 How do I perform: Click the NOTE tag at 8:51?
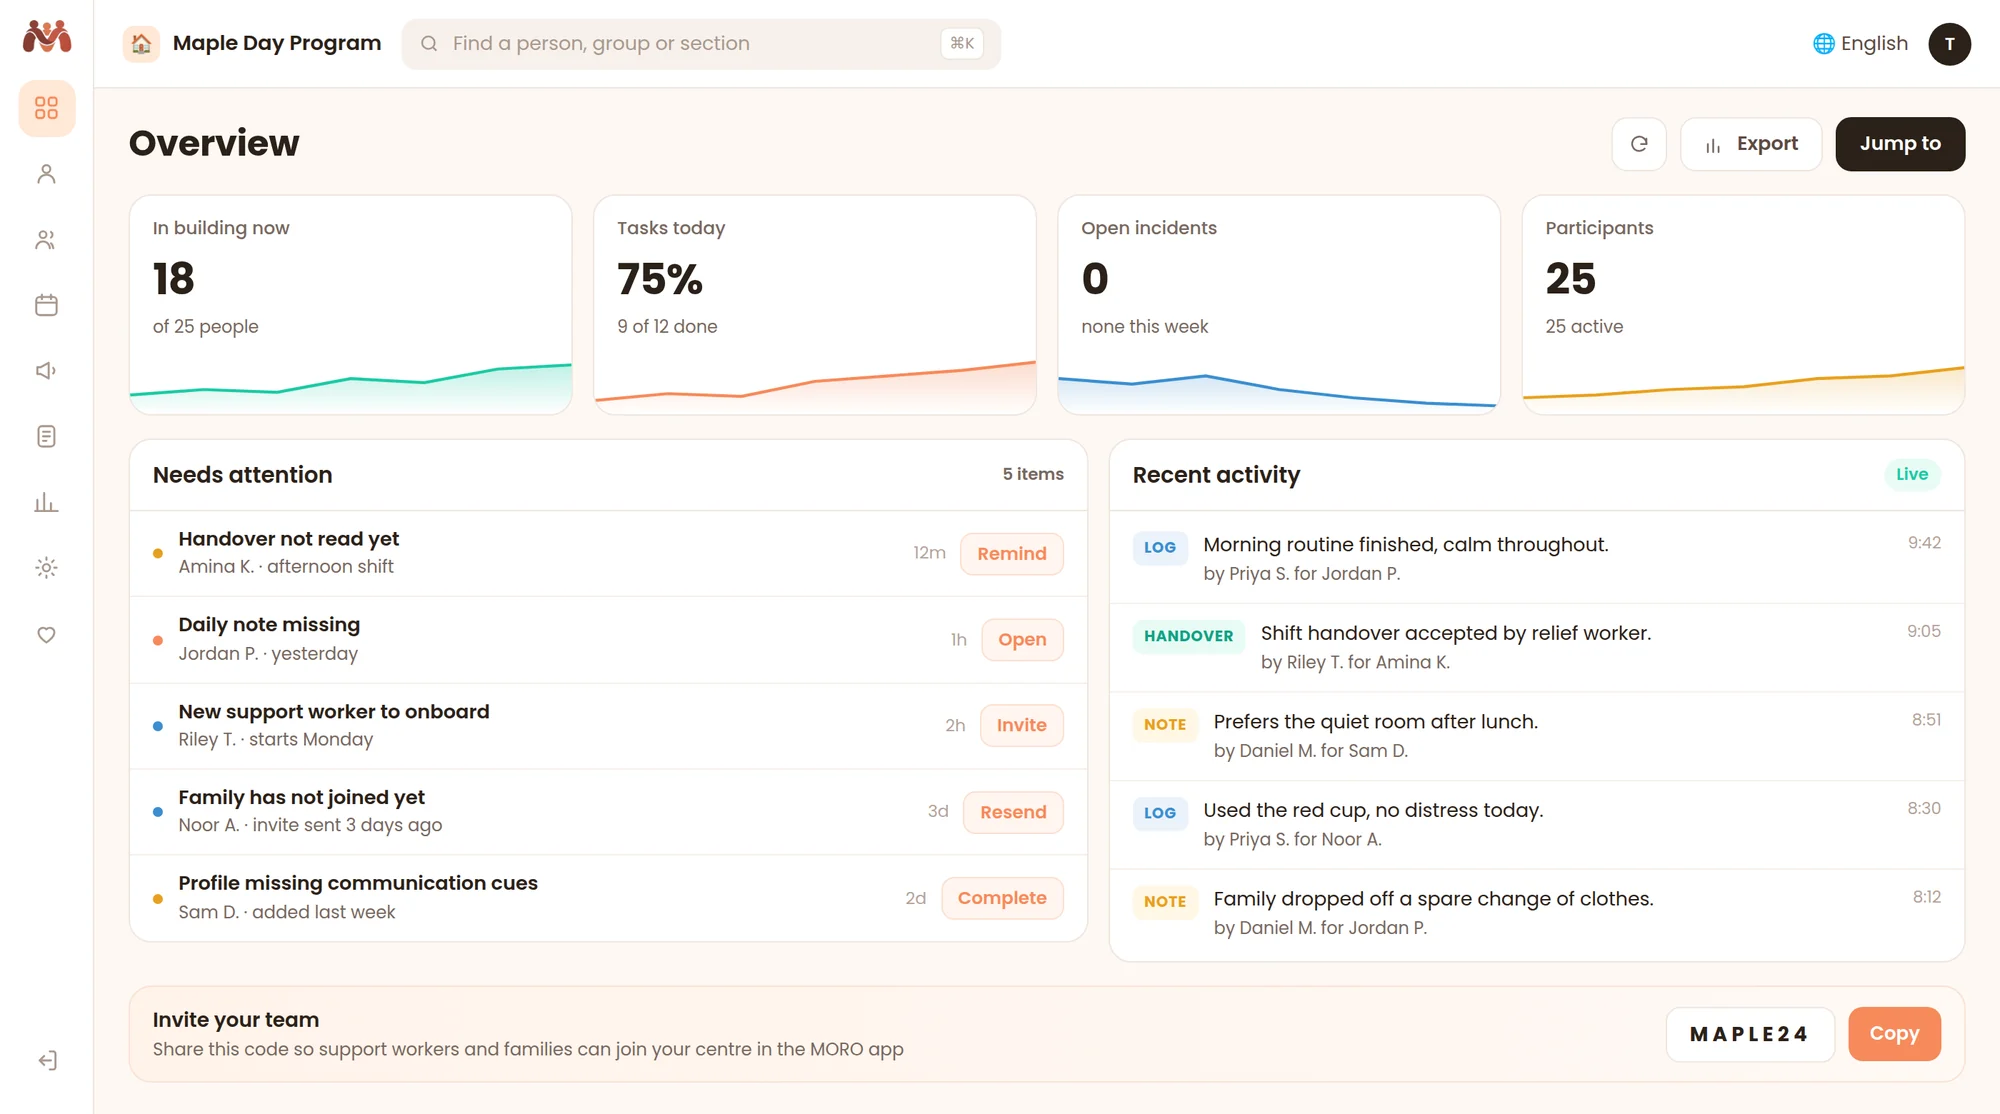pyautogui.click(x=1165, y=725)
